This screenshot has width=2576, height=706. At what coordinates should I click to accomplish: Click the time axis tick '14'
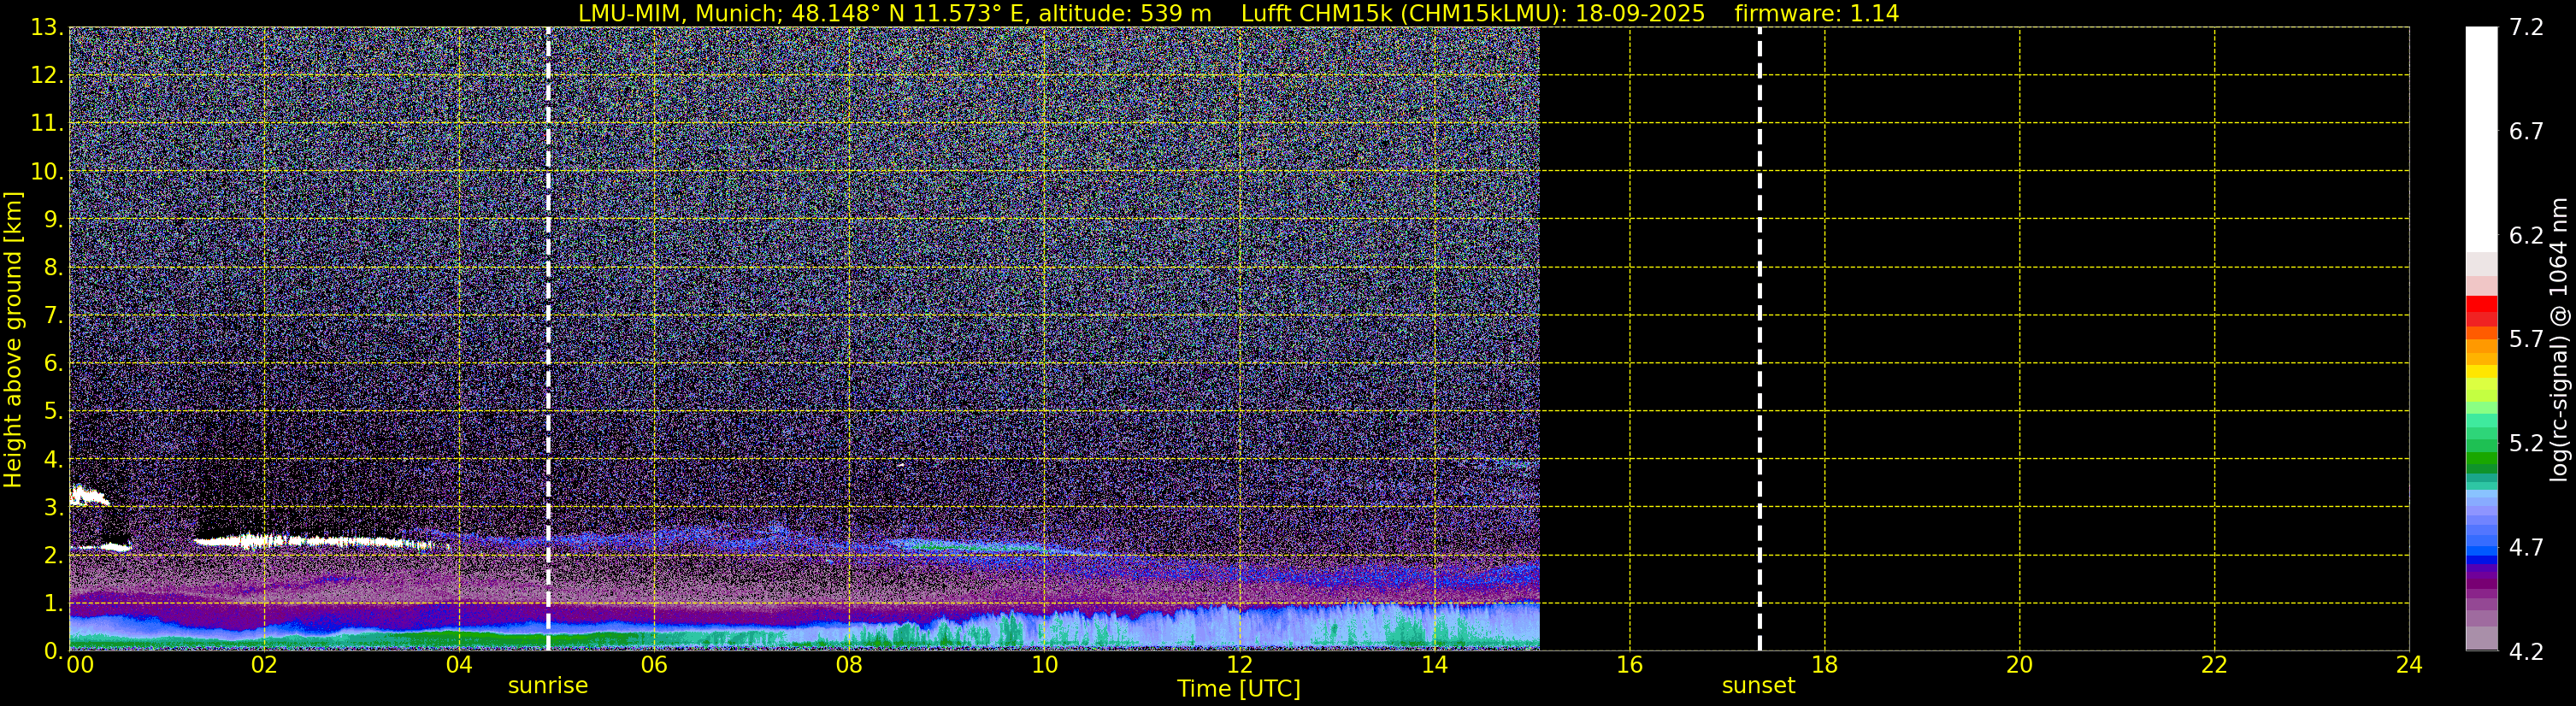click(x=1434, y=666)
